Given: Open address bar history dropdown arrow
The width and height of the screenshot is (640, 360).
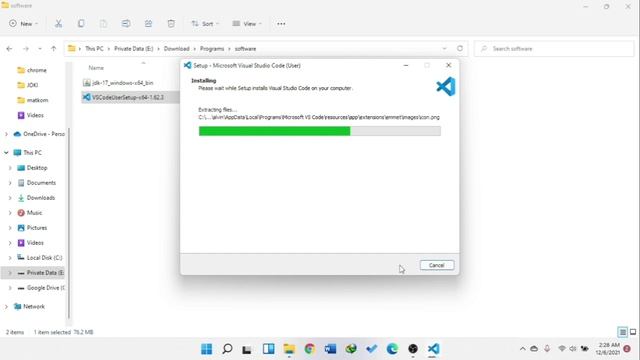Looking at the screenshot, I should tap(444, 49).
